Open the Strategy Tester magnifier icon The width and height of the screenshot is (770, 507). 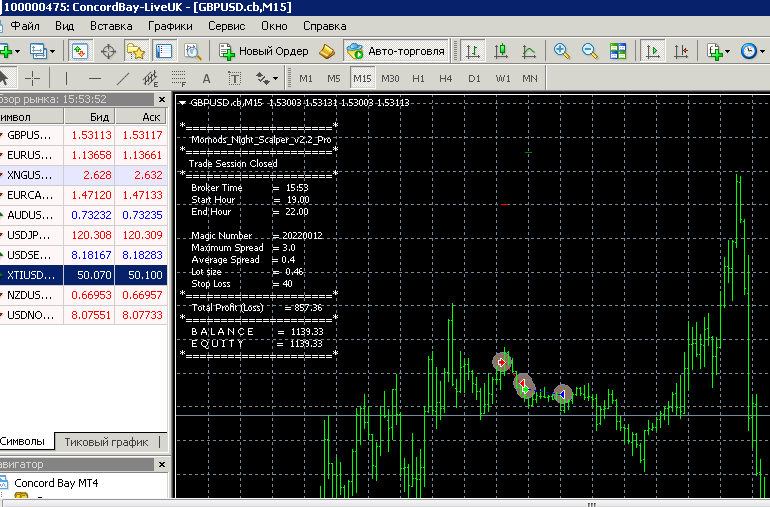click(192, 51)
